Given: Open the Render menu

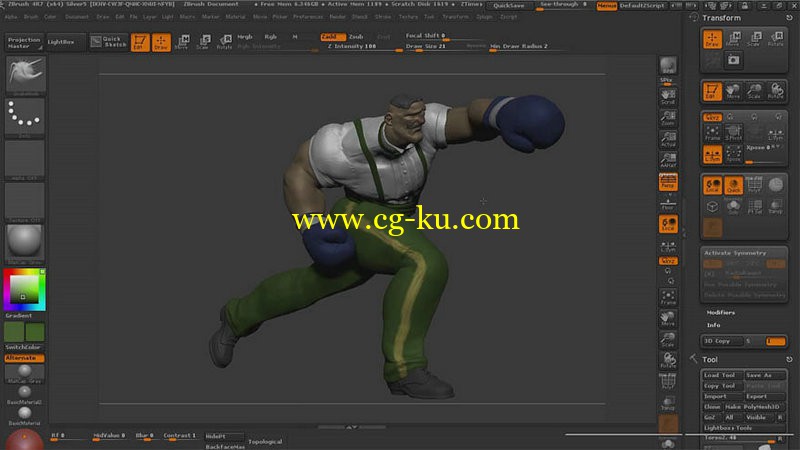Looking at the screenshot, I should tap(337, 17).
